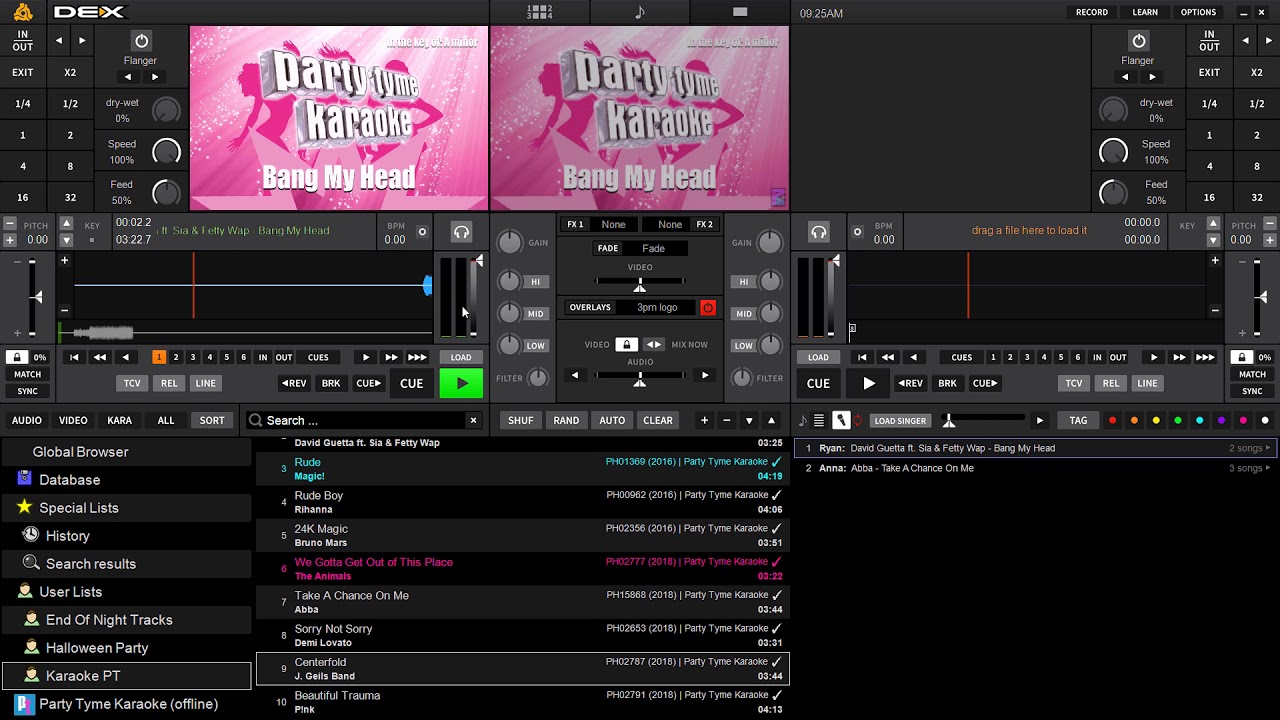Viewport: 1280px width, 720px height.
Task: Filter browser by KARA
Action: (120, 421)
